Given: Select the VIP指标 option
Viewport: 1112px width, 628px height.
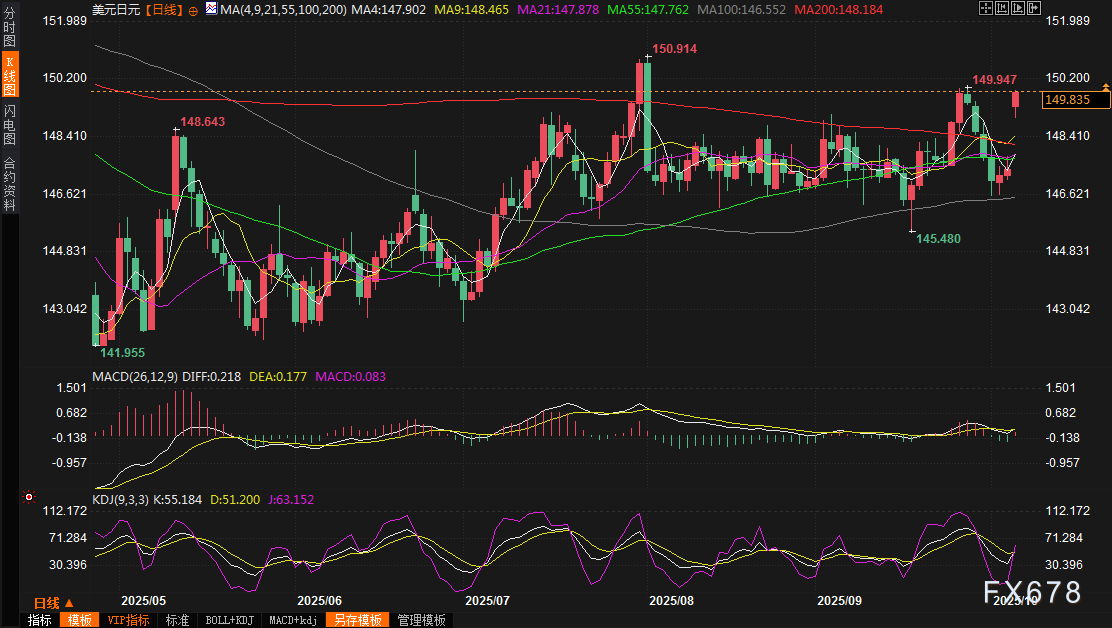Looking at the screenshot, I should click(129, 620).
